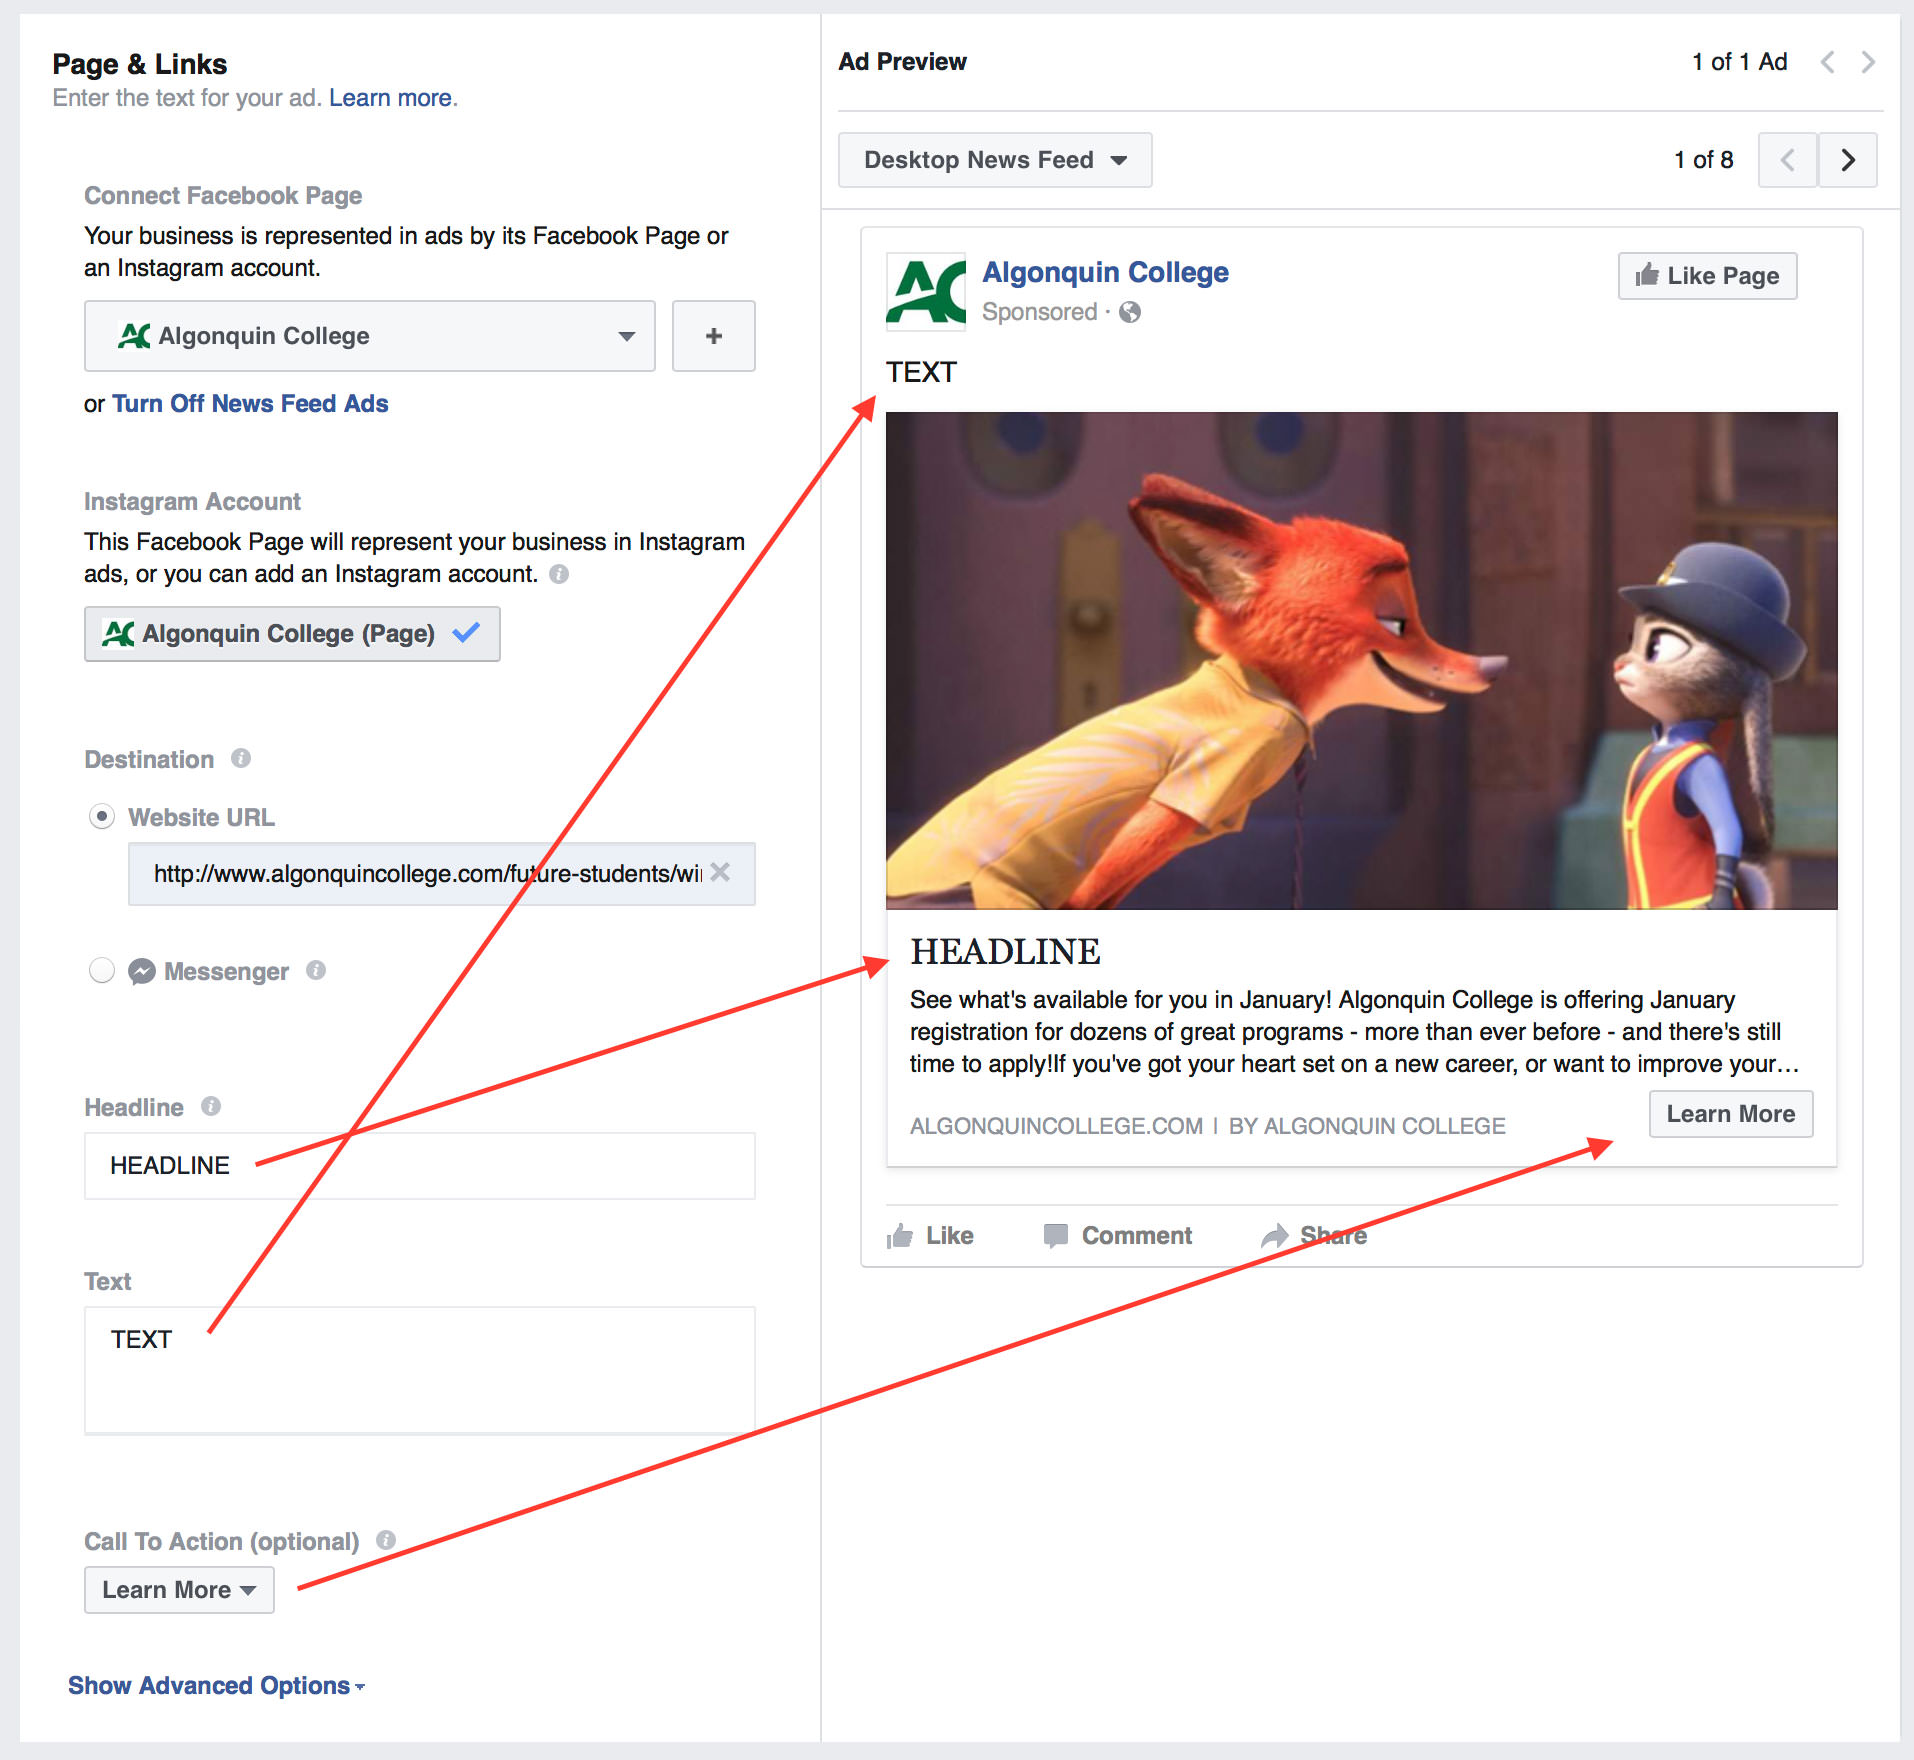1914x1760 pixels.
Task: Click the Like Page button in ad preview
Action: (1707, 276)
